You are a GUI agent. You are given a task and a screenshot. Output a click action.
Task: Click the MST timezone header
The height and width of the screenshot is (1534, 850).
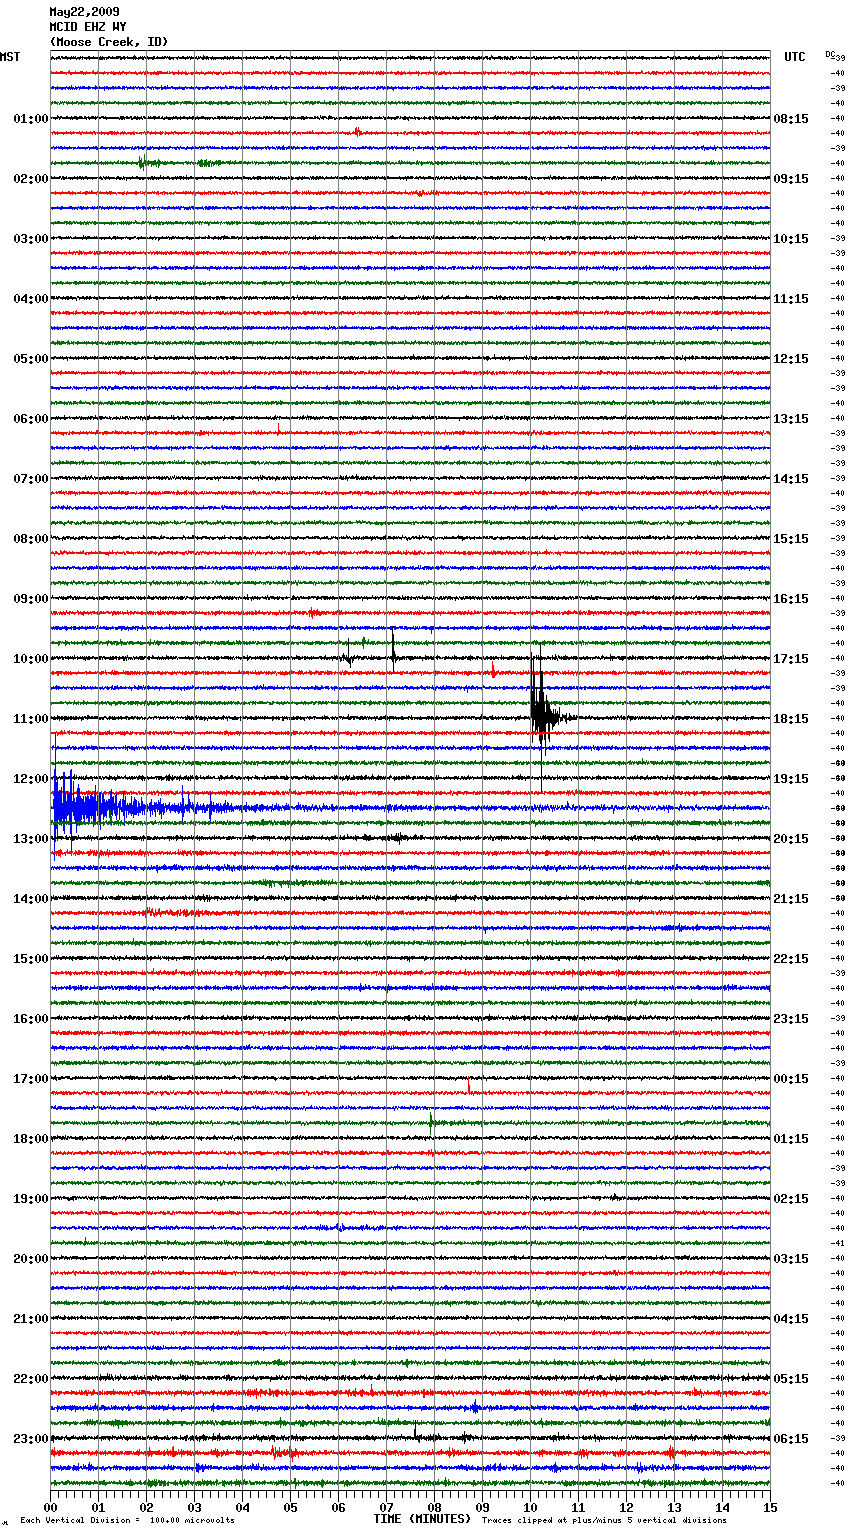(10, 57)
